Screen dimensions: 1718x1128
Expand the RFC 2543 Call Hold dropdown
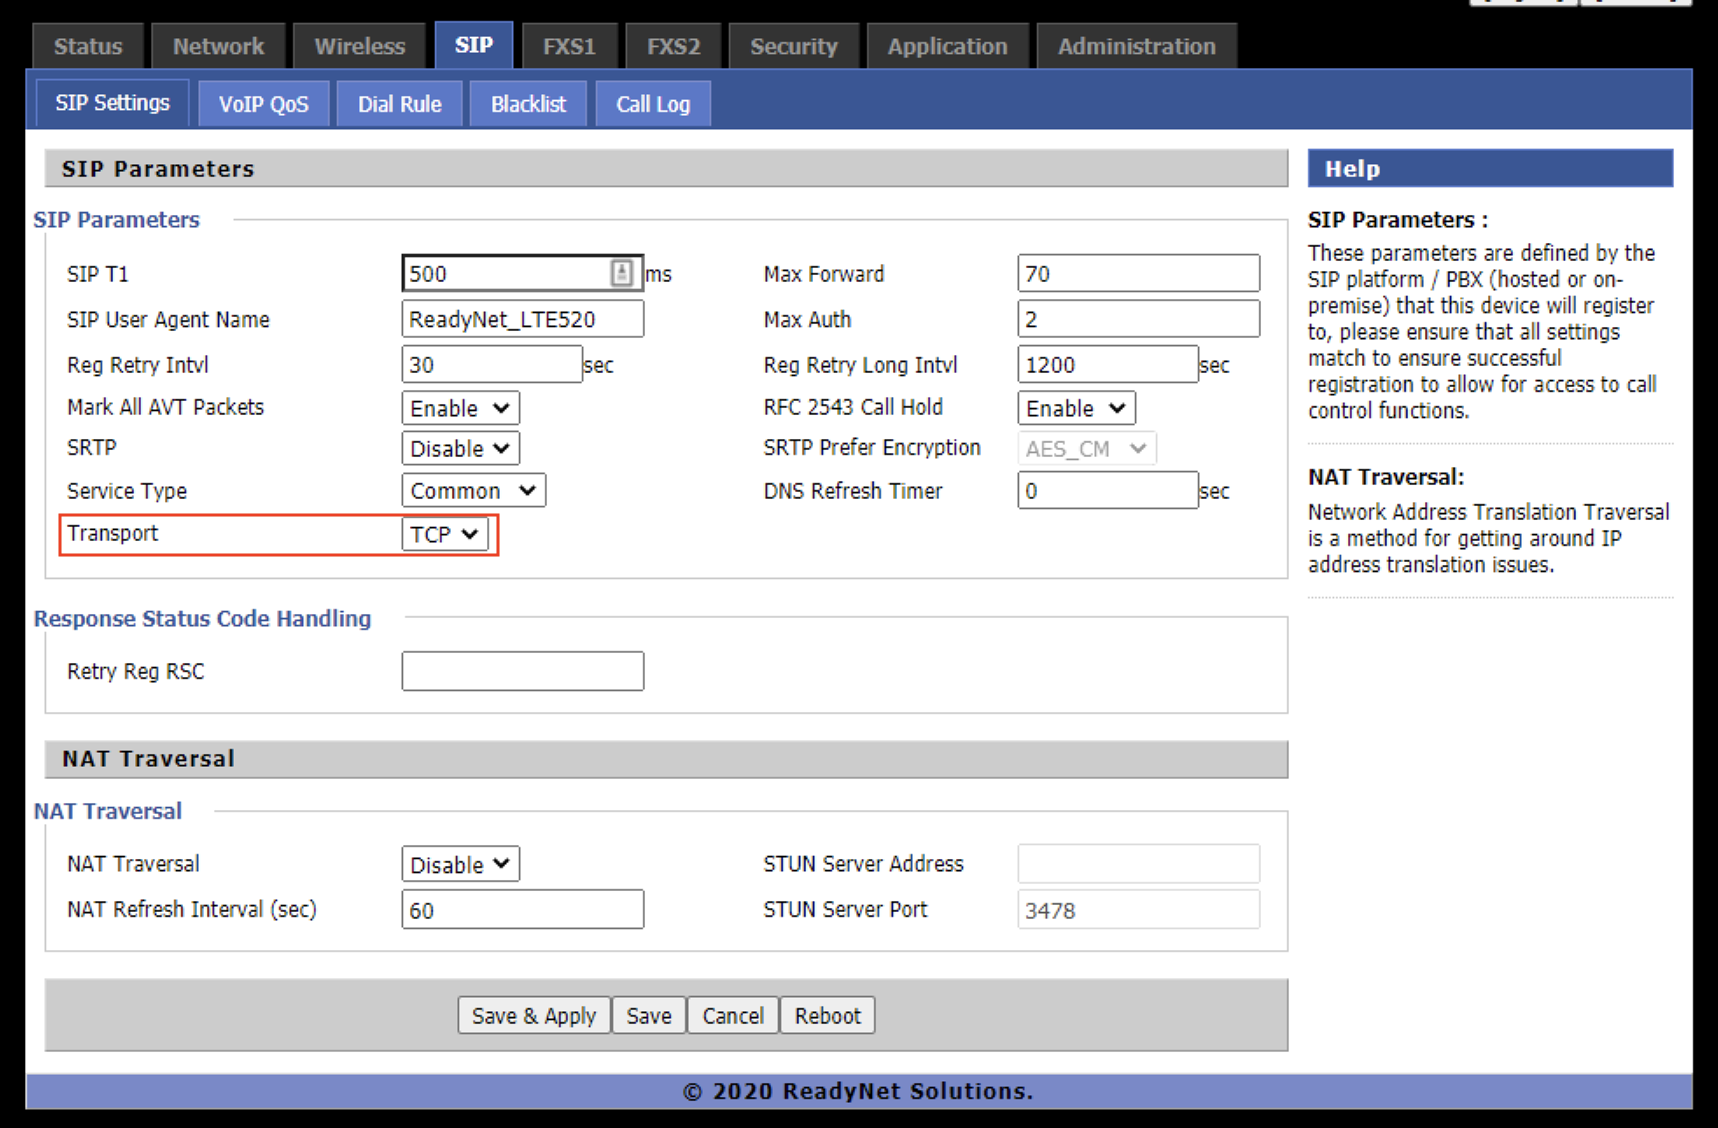pos(1076,408)
